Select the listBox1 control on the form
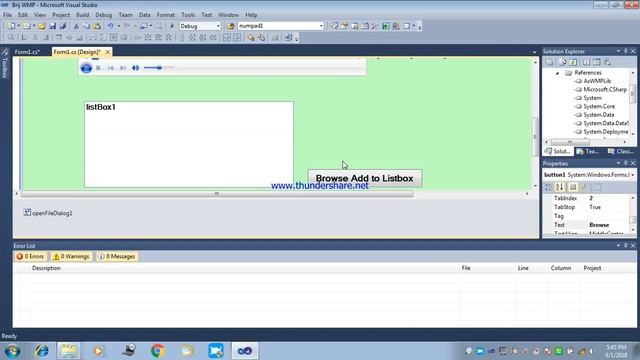This screenshot has width=640, height=360. (x=189, y=144)
